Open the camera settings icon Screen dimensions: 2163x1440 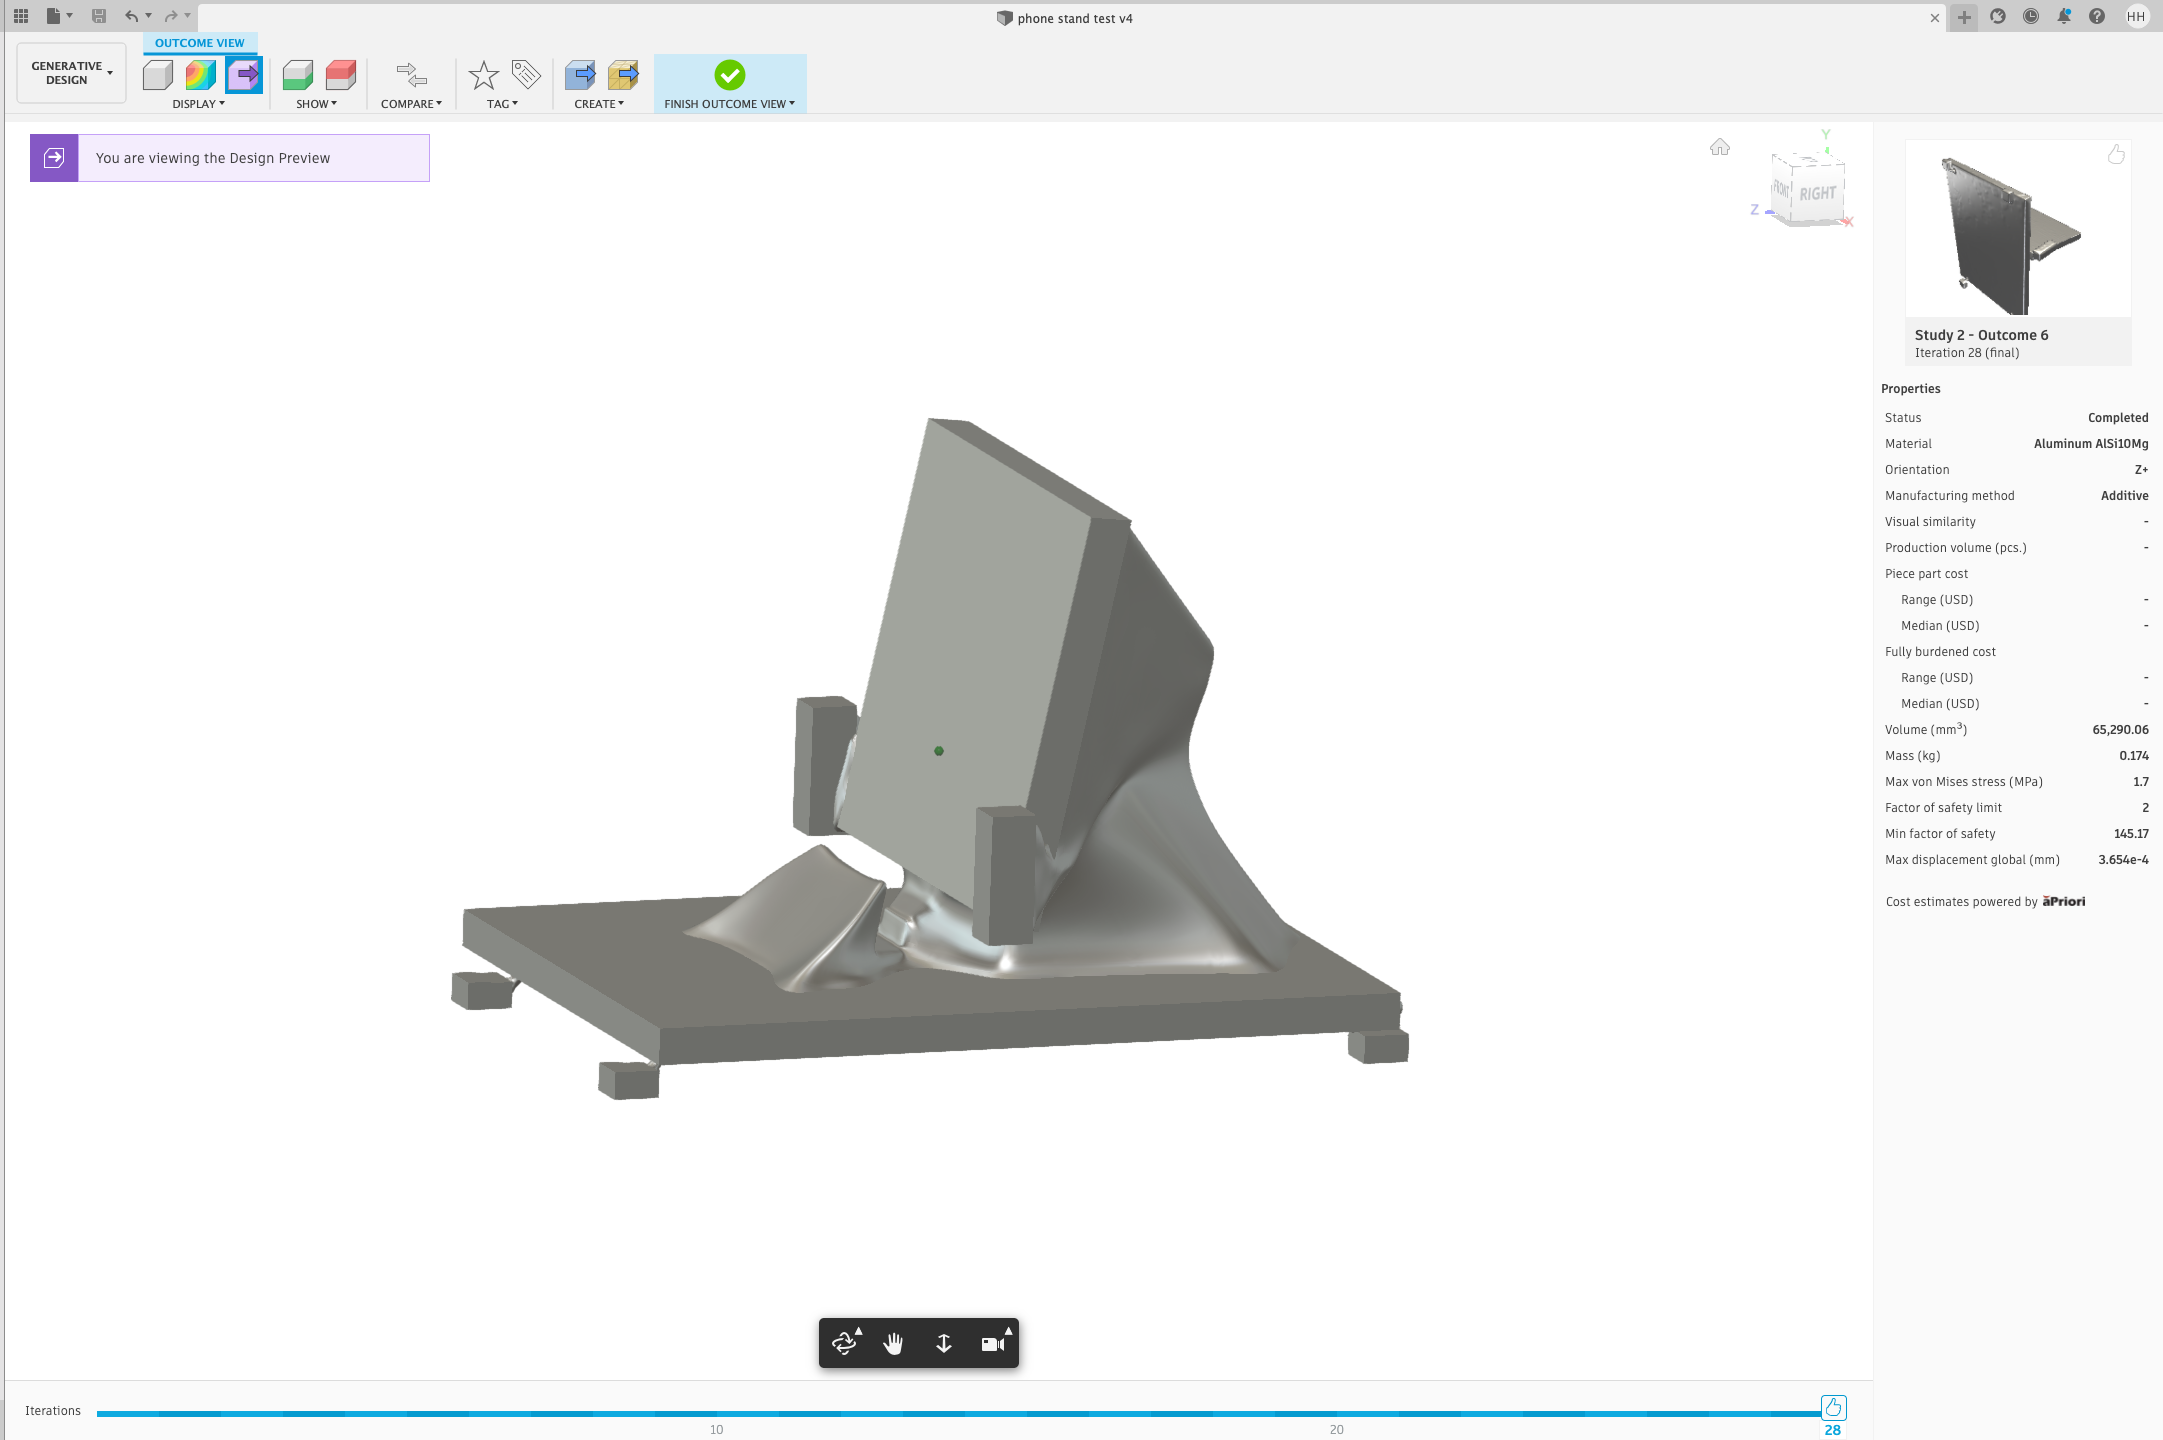point(993,1343)
